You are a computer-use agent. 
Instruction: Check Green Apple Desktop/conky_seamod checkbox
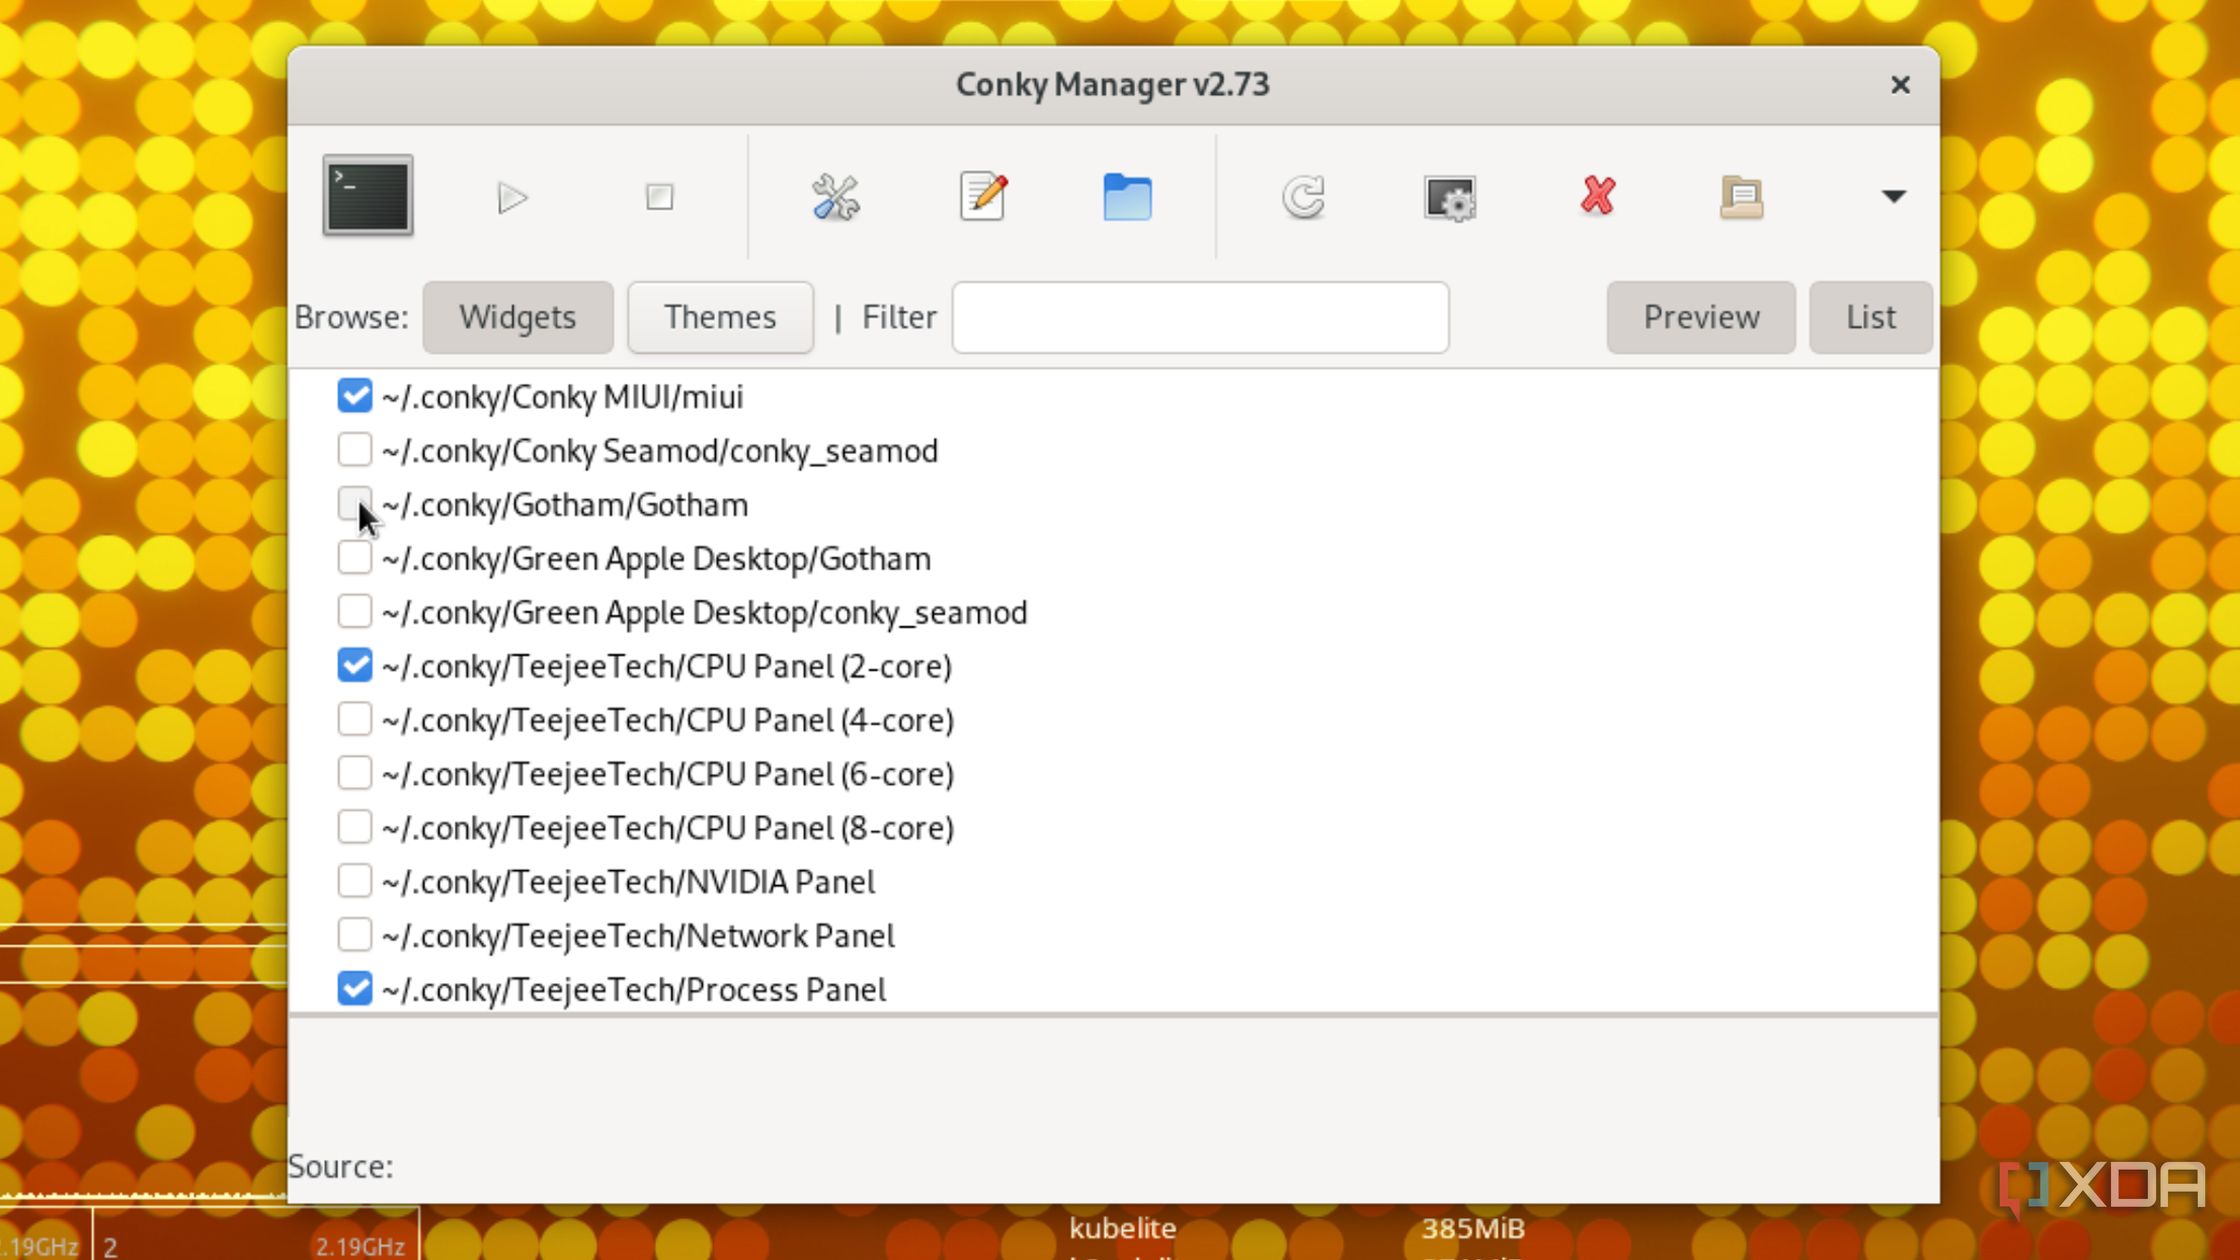pos(354,611)
